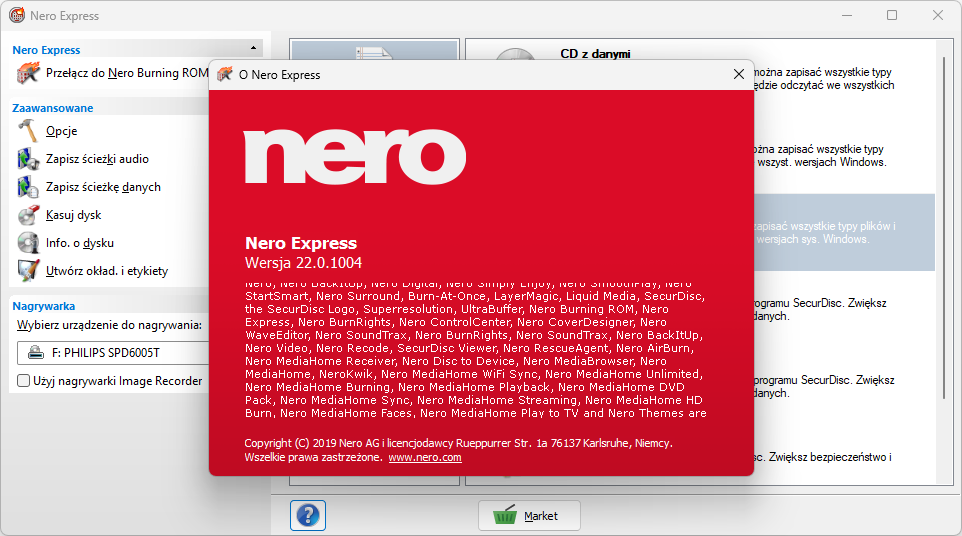Select the Opcje entry
This screenshot has width=962, height=536.
[61, 131]
